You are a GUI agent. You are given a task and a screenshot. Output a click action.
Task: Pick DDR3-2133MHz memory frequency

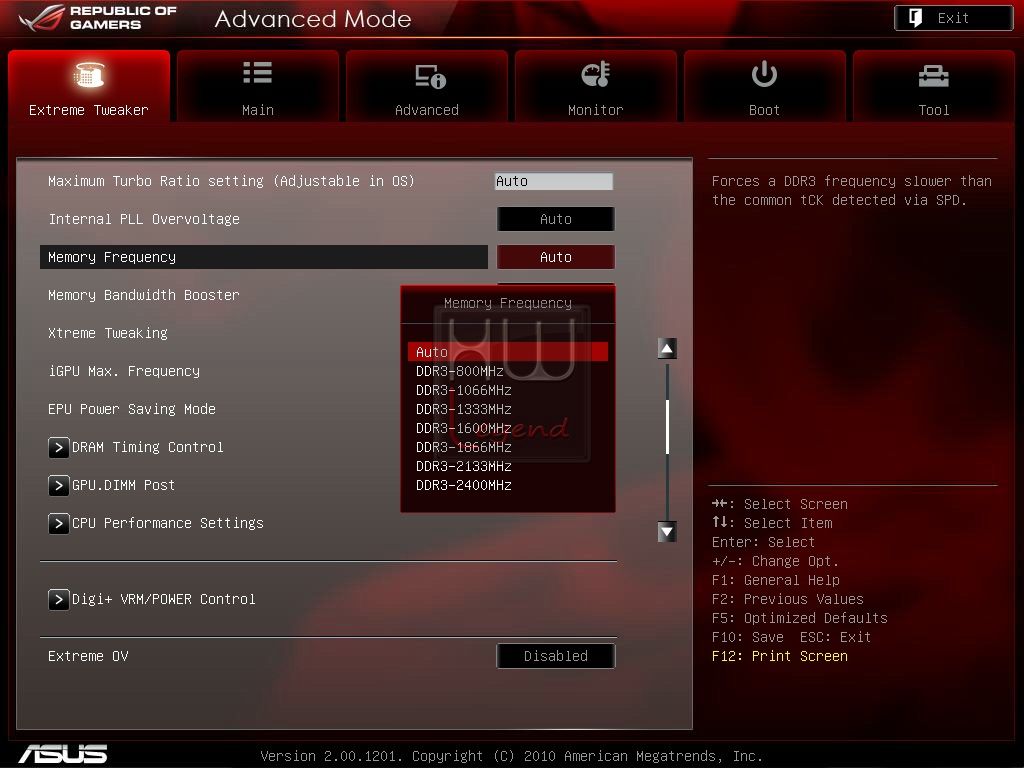(464, 466)
